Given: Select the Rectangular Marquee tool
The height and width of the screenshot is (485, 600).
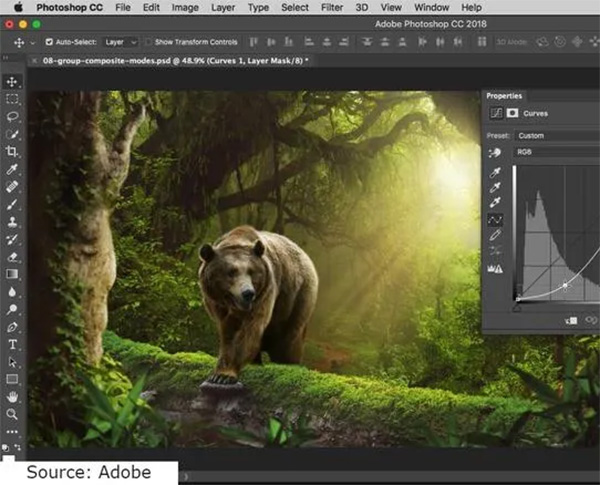Looking at the screenshot, I should (12, 100).
